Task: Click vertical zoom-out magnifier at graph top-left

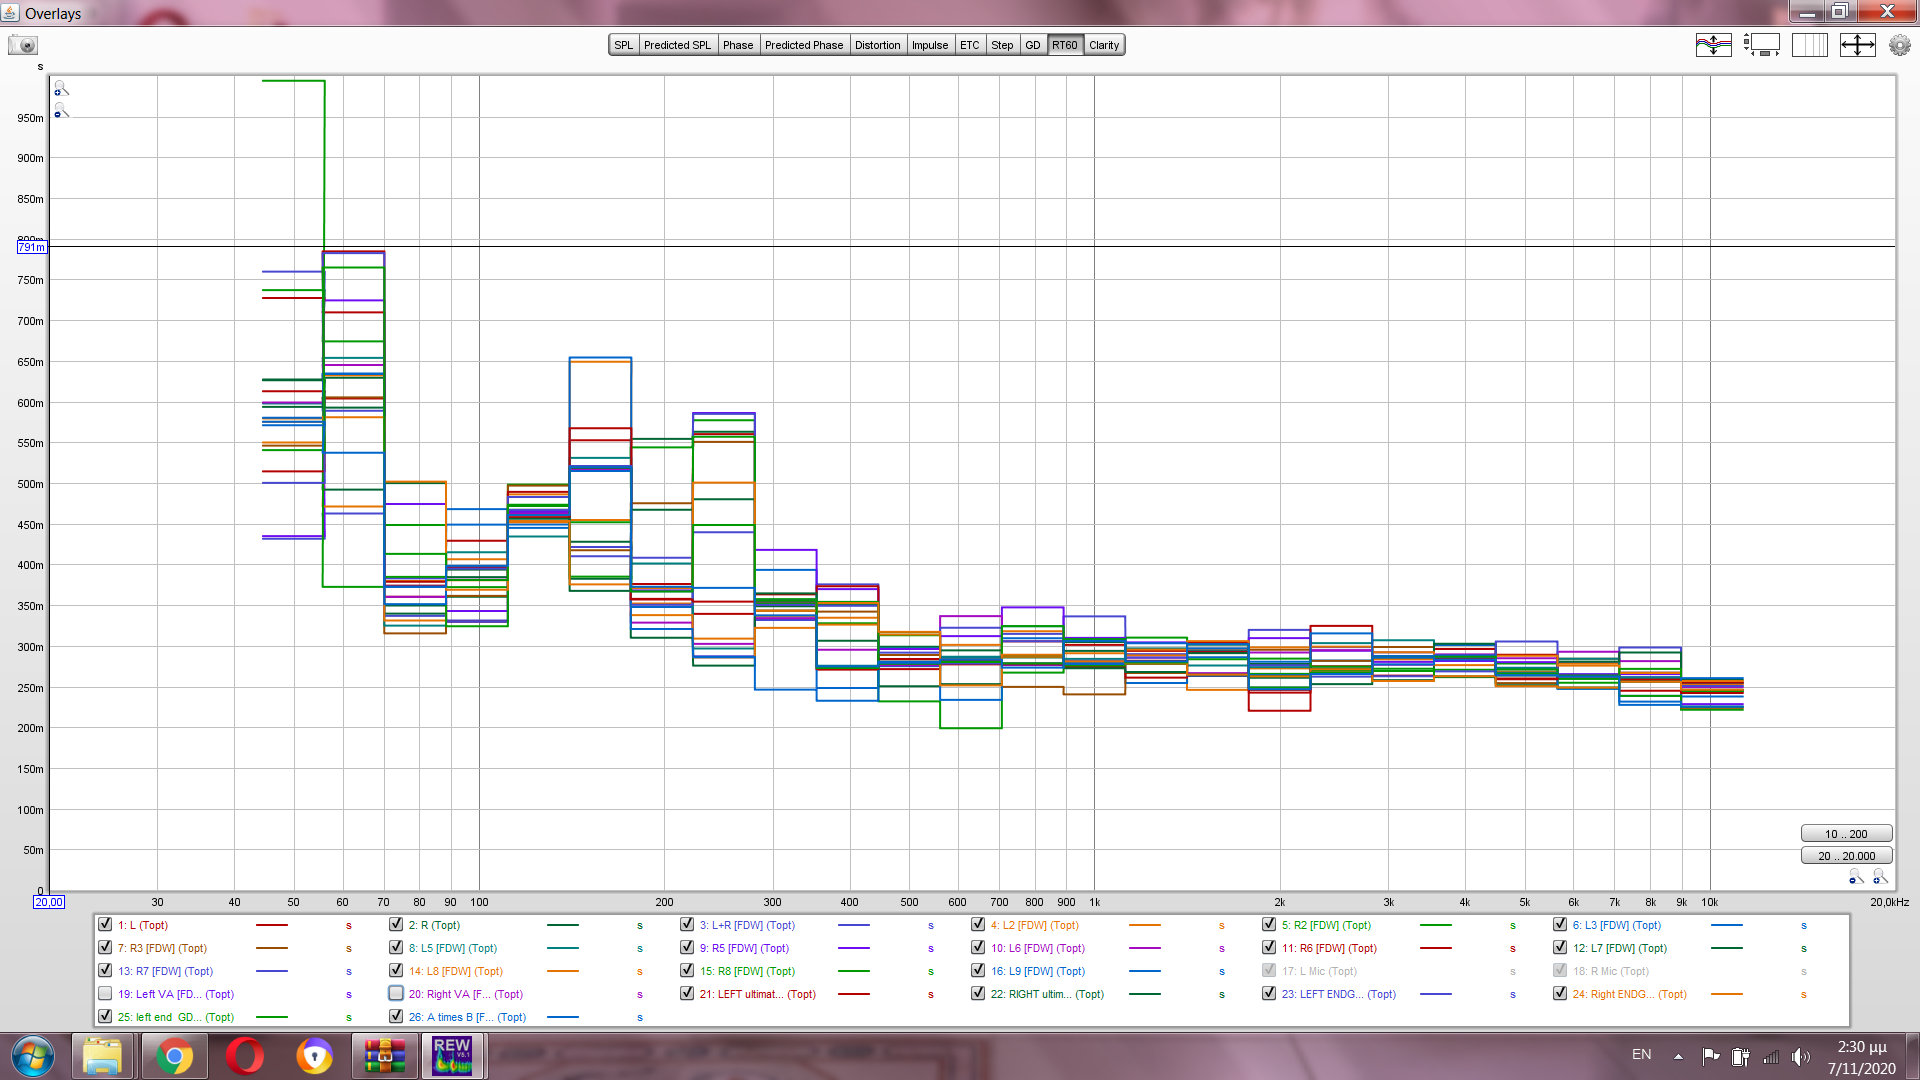Action: (x=61, y=111)
